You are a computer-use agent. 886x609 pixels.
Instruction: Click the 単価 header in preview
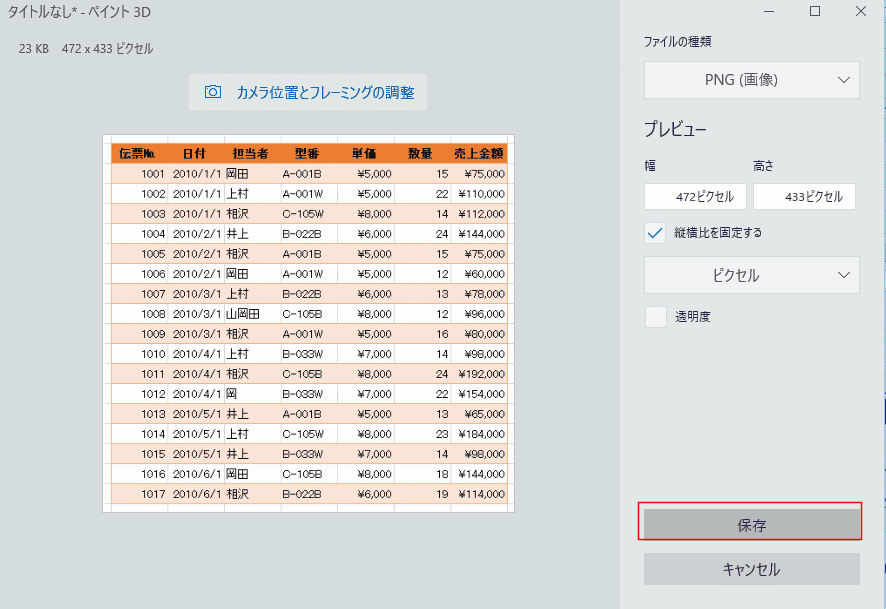coord(364,154)
